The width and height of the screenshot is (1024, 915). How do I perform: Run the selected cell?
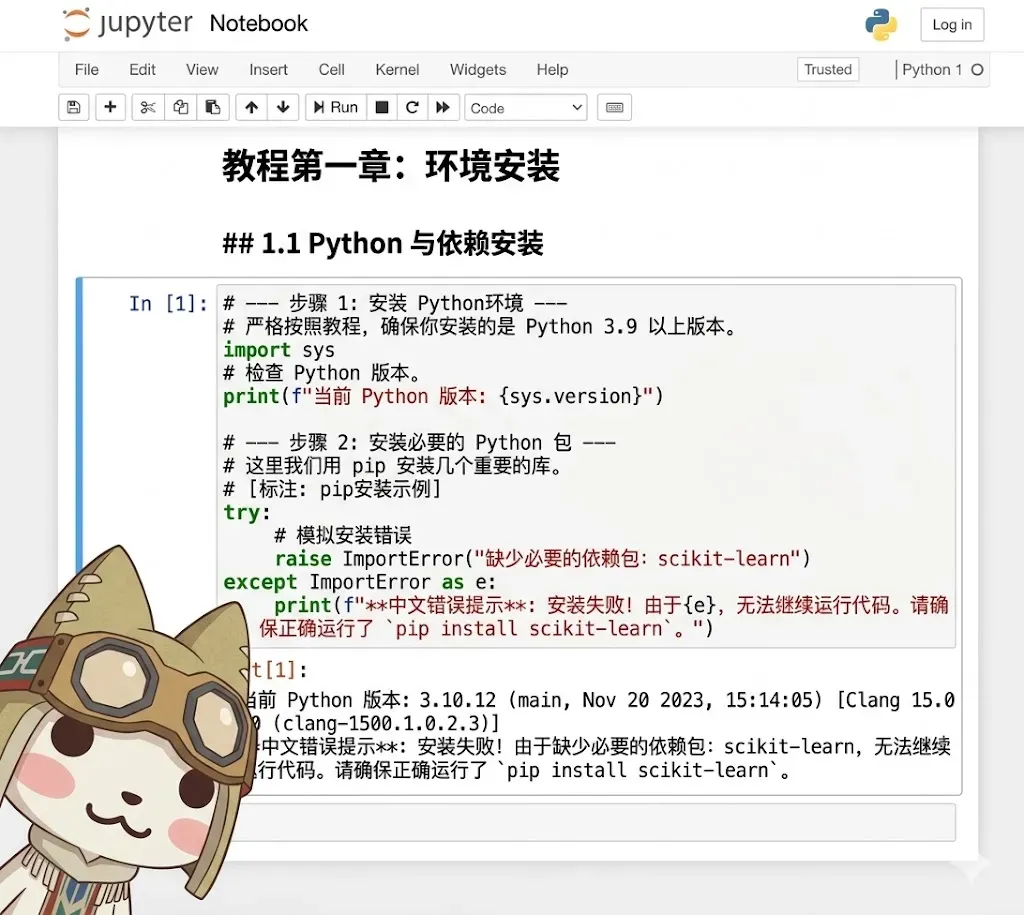(336, 107)
